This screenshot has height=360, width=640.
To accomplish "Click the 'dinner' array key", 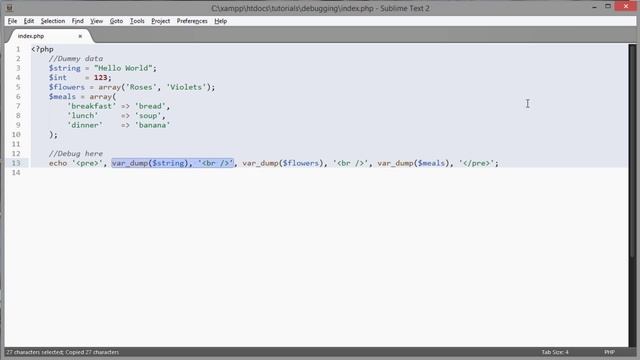I will pyautogui.click(x=85, y=125).
